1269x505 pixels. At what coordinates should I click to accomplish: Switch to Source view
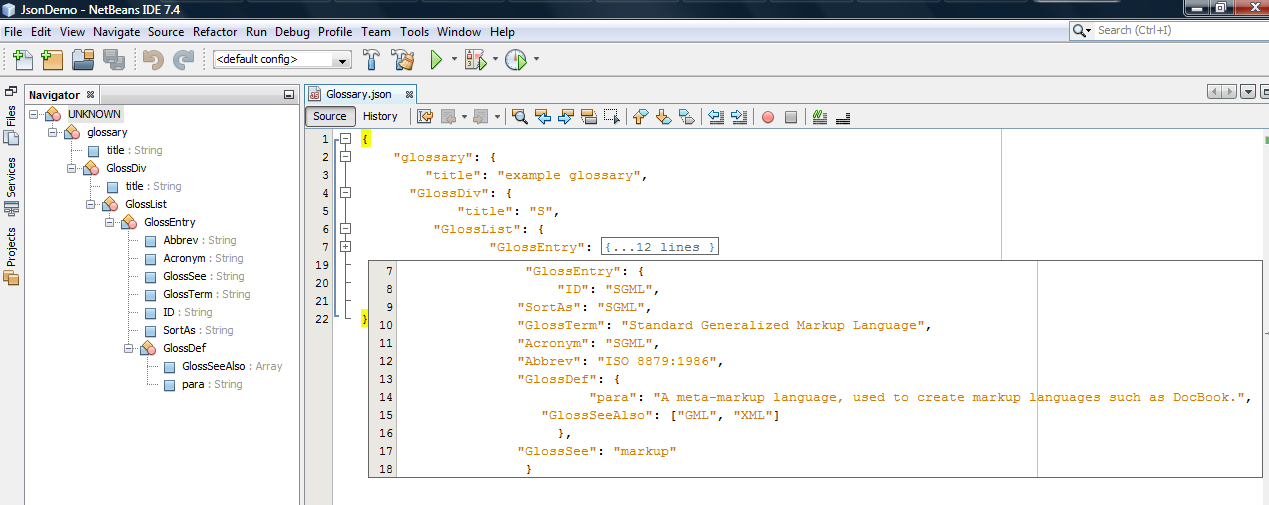pos(330,116)
